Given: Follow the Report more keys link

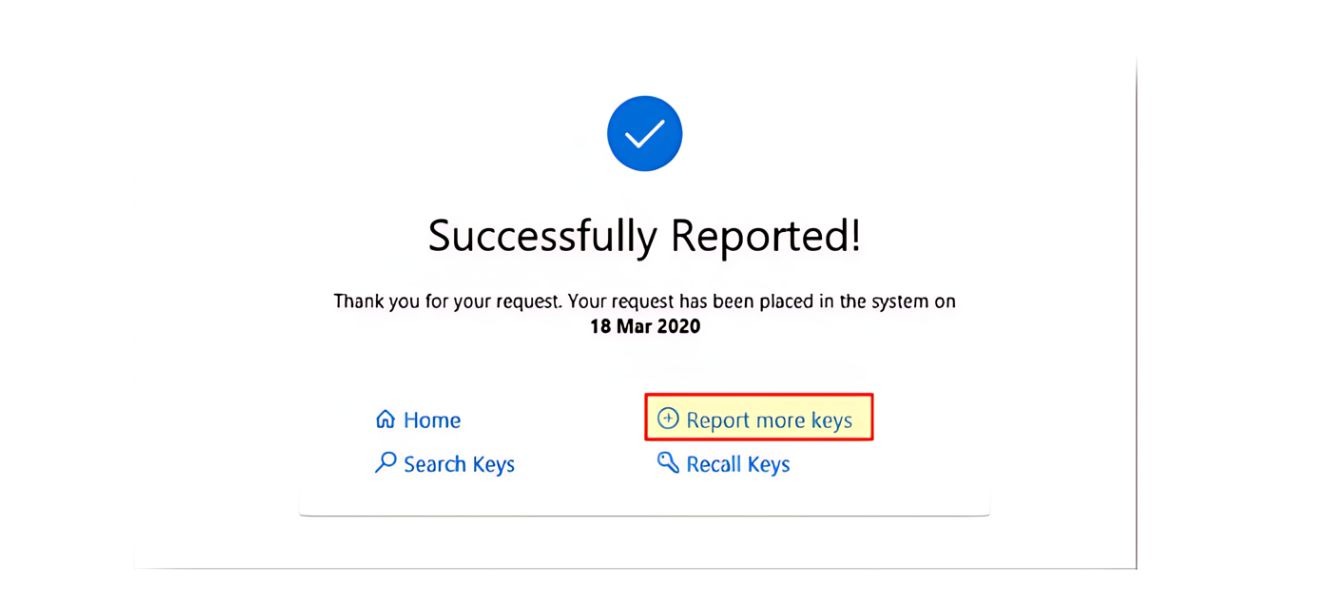Looking at the screenshot, I should (x=768, y=420).
